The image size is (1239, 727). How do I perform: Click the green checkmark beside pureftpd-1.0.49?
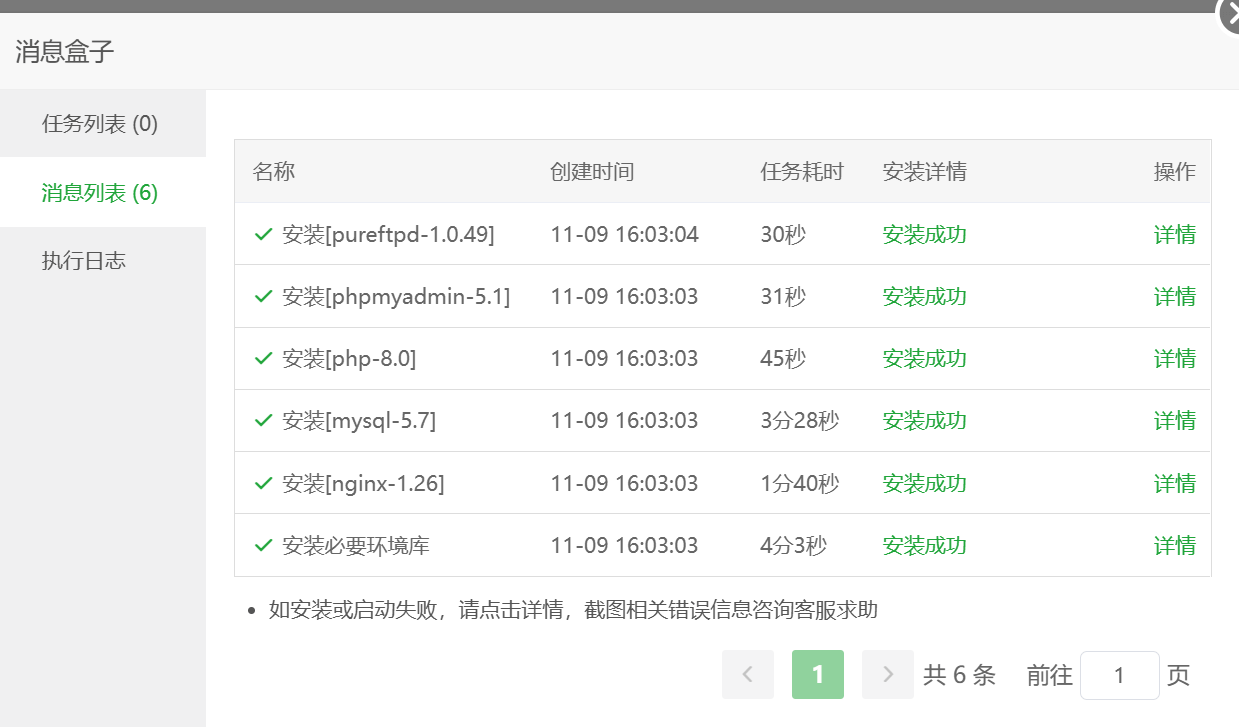[264, 234]
